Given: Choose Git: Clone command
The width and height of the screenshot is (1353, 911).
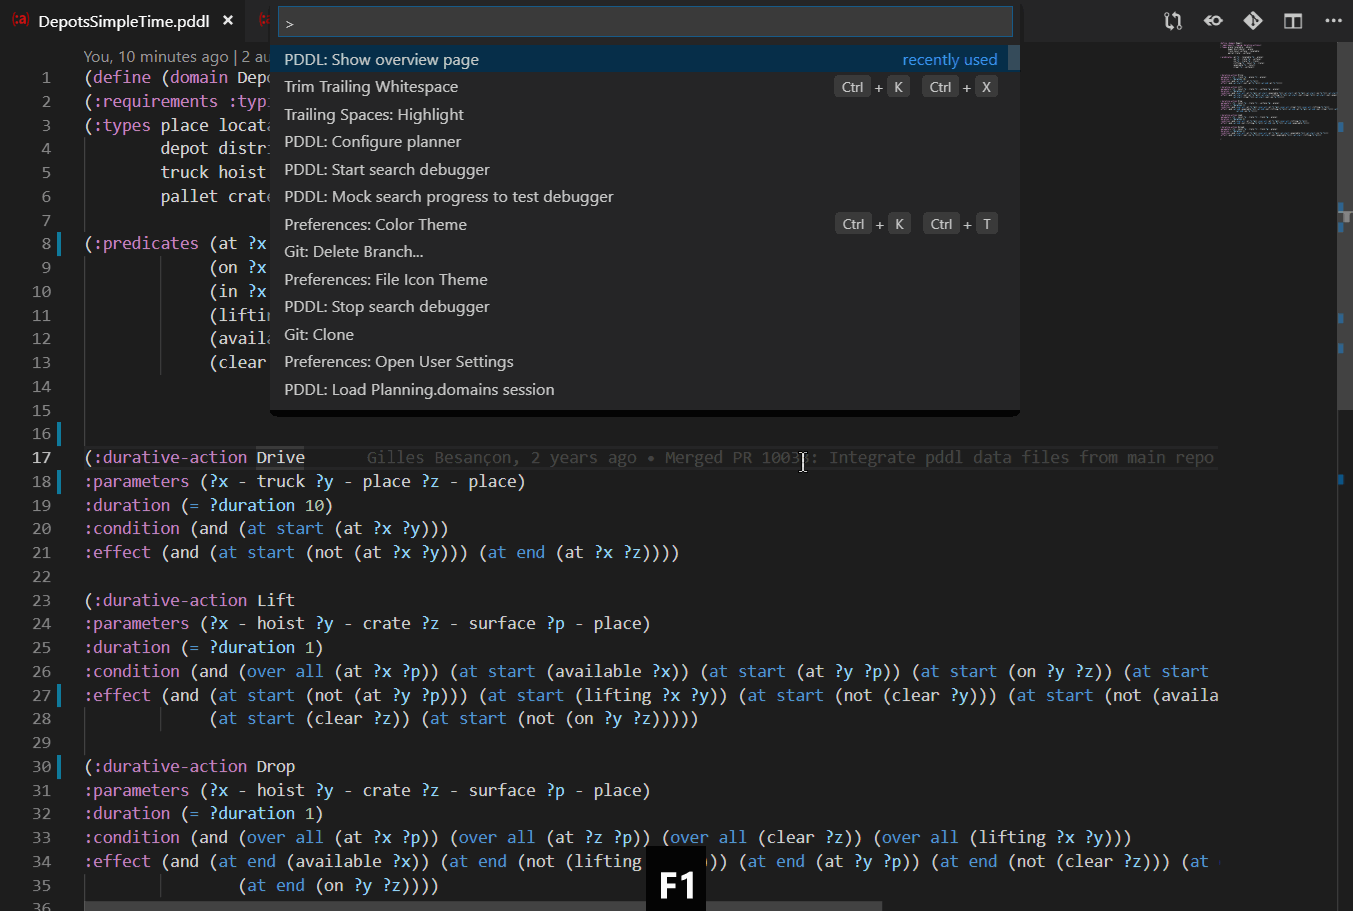Looking at the screenshot, I should pyautogui.click(x=645, y=334).
